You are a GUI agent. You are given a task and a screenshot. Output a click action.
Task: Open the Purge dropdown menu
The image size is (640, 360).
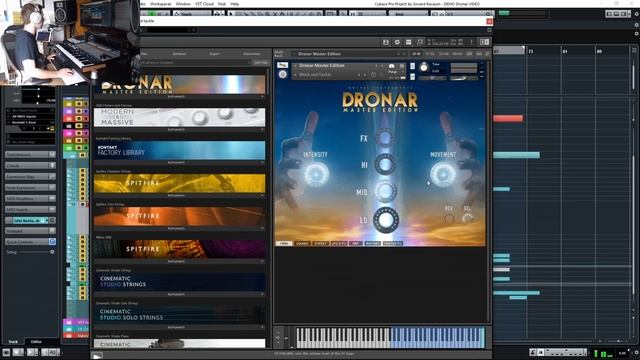coord(393,72)
